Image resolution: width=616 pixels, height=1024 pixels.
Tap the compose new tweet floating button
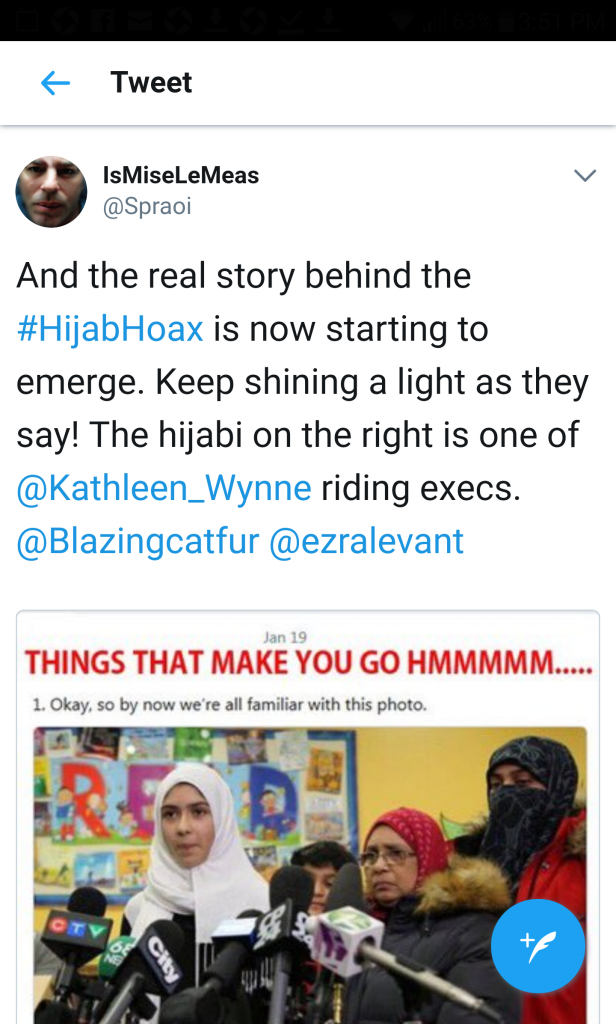pyautogui.click(x=538, y=946)
